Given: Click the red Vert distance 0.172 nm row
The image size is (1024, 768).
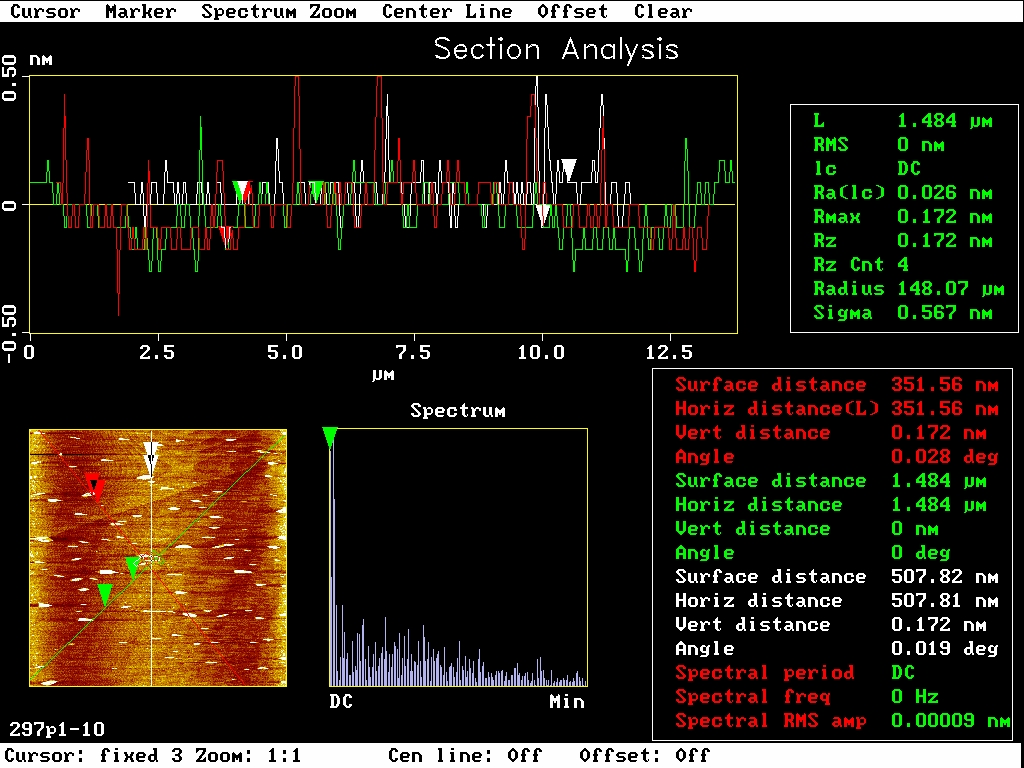Looking at the screenshot, I should pos(831,433).
